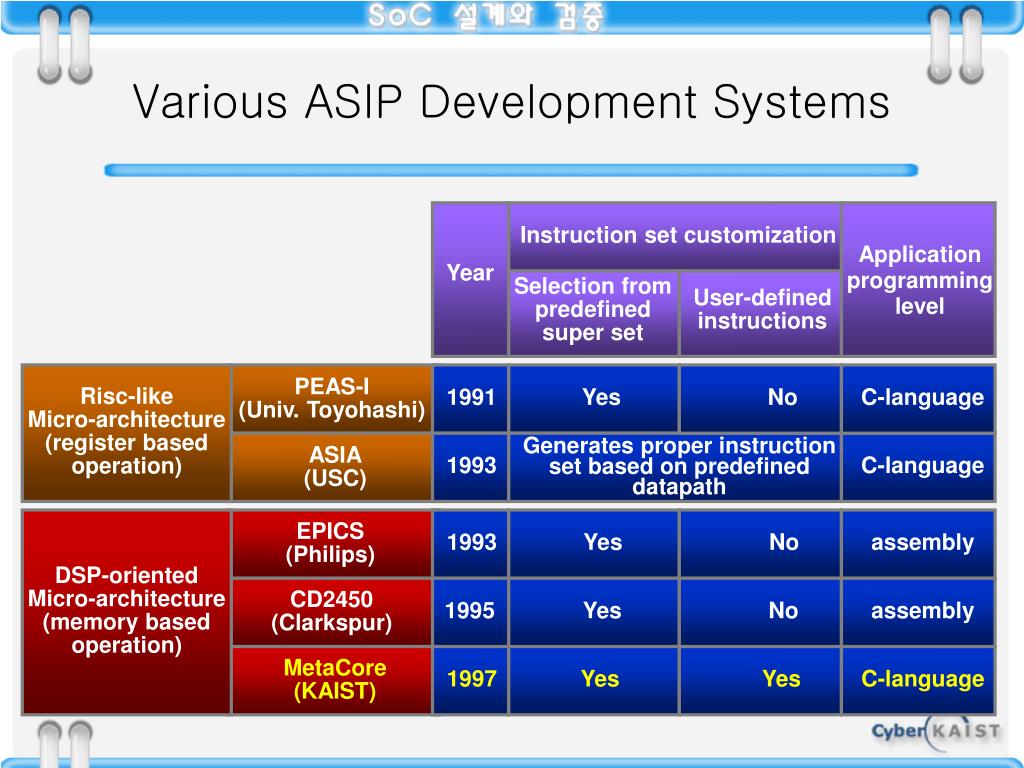The height and width of the screenshot is (768, 1024).
Task: Click the title "Various ASIP Development Systems"
Action: pos(511,103)
